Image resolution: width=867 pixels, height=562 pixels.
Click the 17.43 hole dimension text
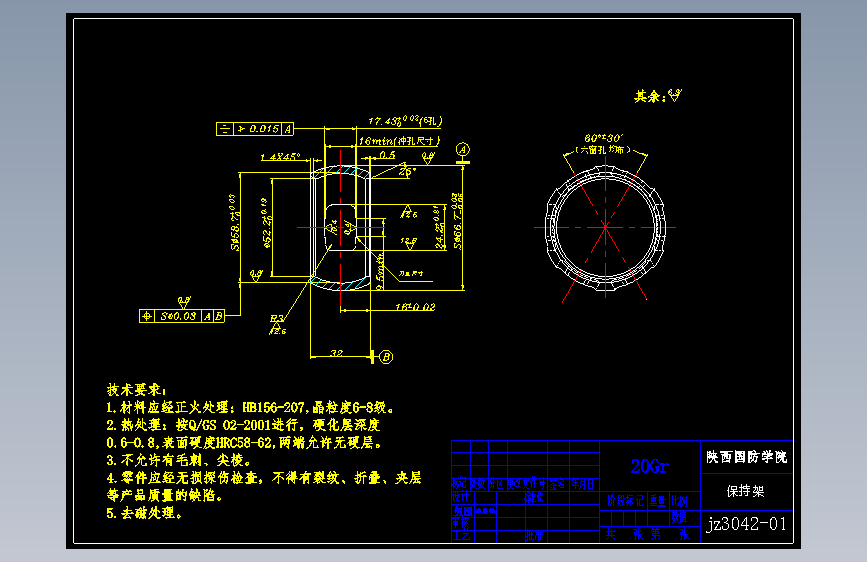pos(405,121)
